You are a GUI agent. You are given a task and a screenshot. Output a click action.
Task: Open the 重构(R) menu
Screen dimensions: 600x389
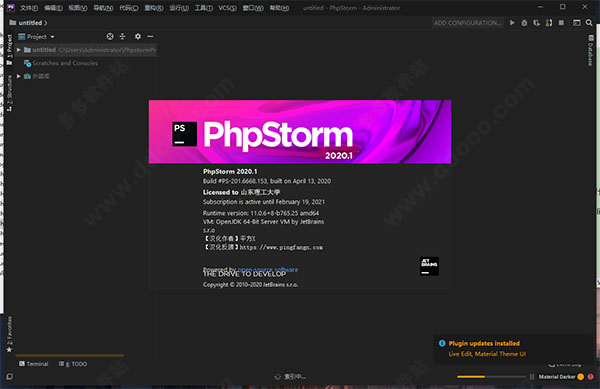153,8
